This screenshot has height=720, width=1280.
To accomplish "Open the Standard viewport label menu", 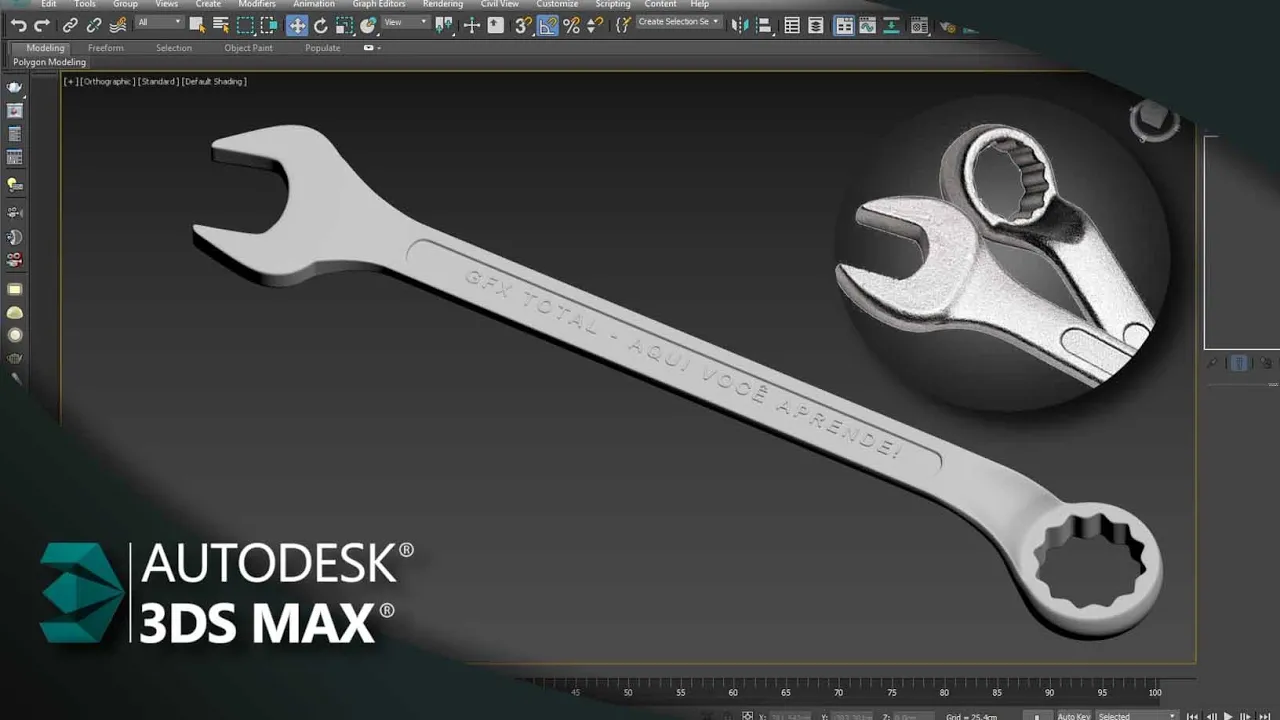I will point(158,82).
